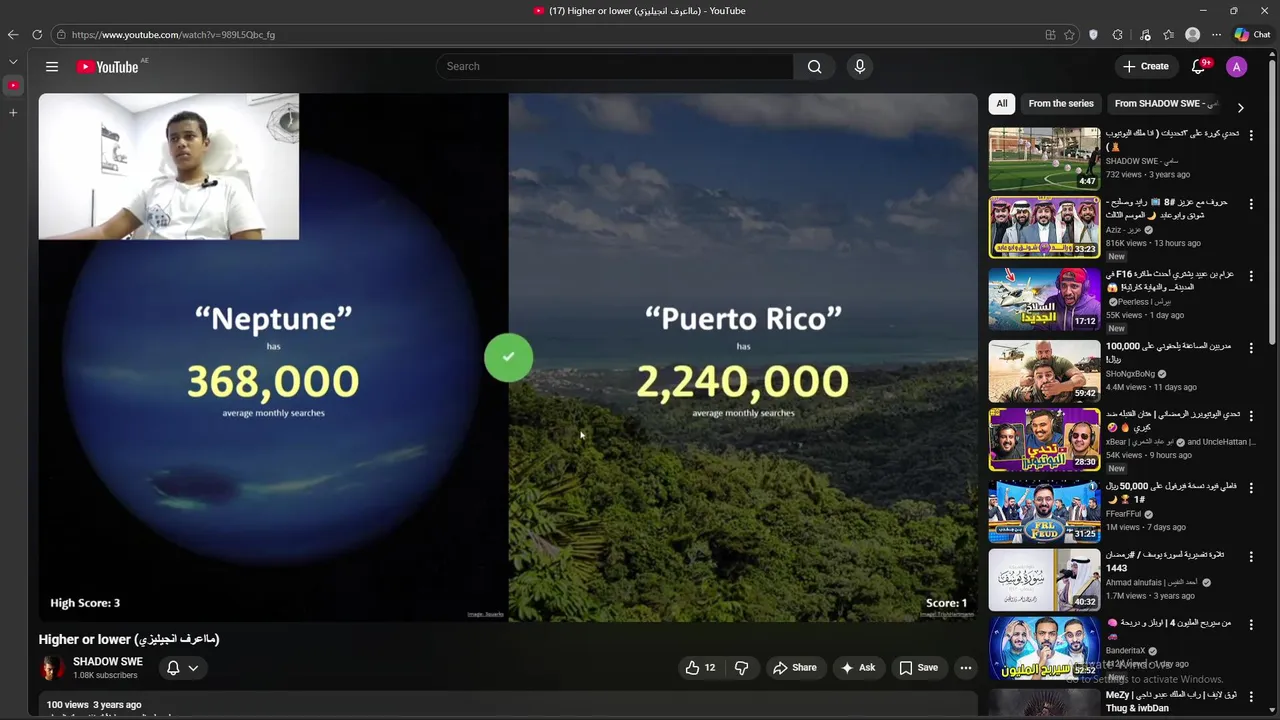The image size is (1280, 720).
Task: Expand tab actions chevron in vertical tabs
Action: pos(13,62)
